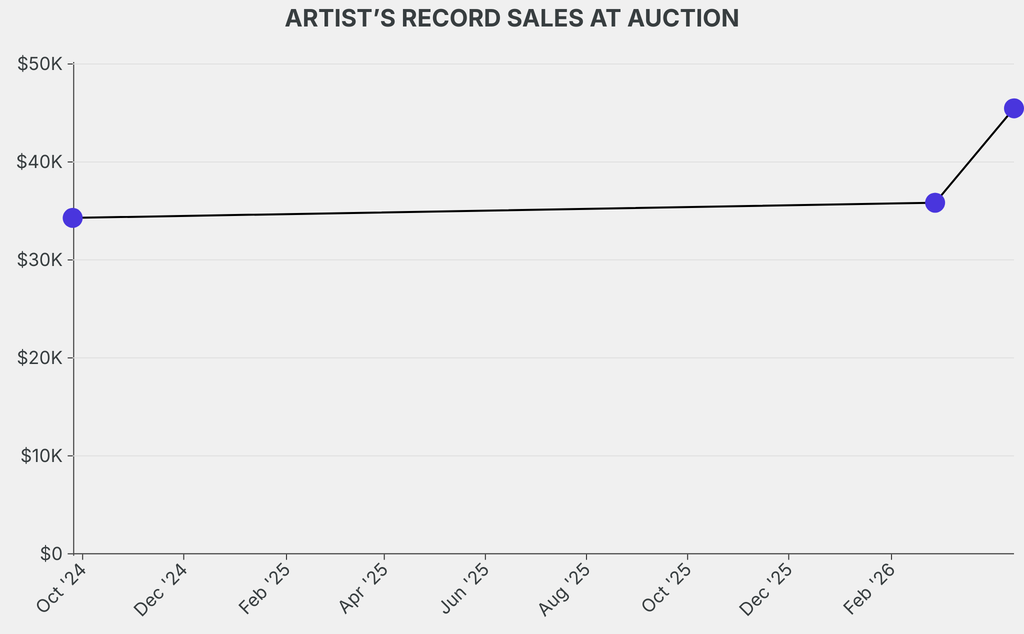Image resolution: width=1024 pixels, height=634 pixels.
Task: Select the highest data point near $45K
Action: coord(1013,108)
